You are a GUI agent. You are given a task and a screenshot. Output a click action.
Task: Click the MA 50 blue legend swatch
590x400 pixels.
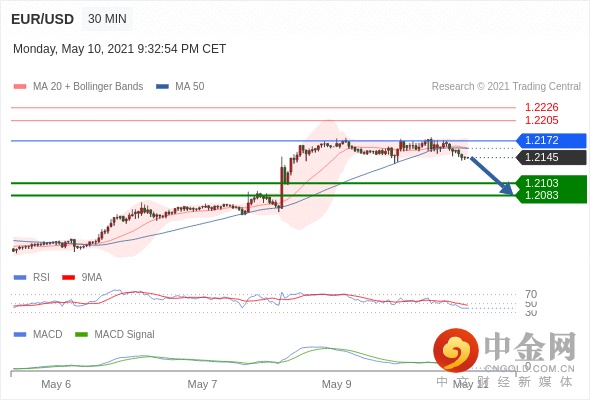pos(162,87)
